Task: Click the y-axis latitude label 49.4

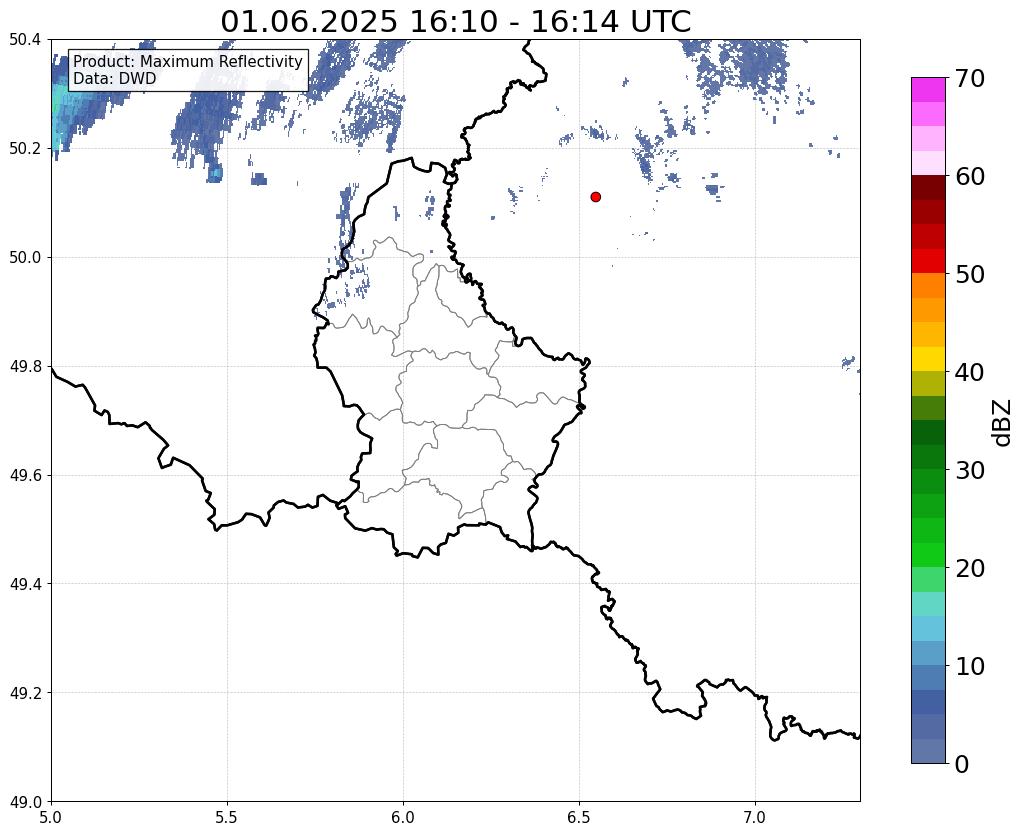Action: (x=25, y=584)
